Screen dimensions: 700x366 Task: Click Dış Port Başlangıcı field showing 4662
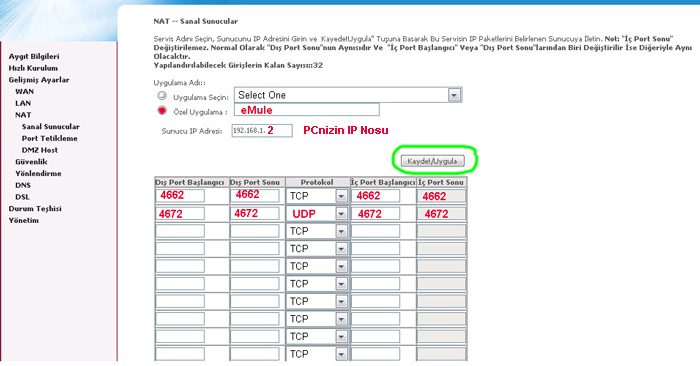point(180,195)
